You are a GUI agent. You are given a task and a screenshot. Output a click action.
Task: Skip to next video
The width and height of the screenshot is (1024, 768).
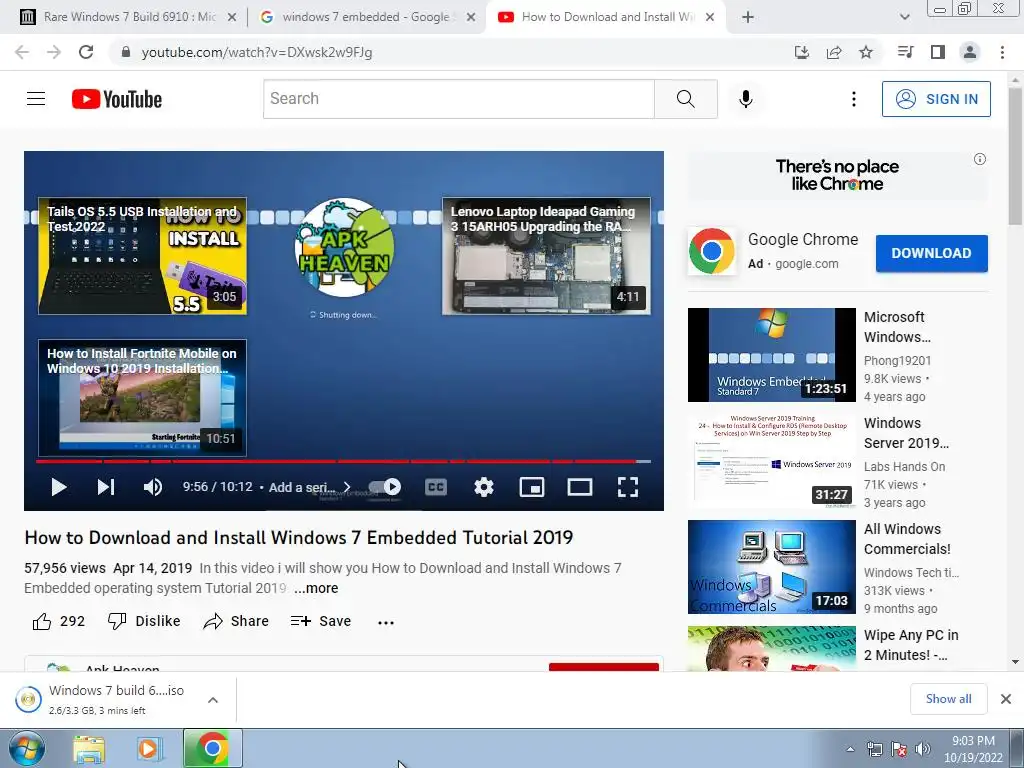[106, 487]
